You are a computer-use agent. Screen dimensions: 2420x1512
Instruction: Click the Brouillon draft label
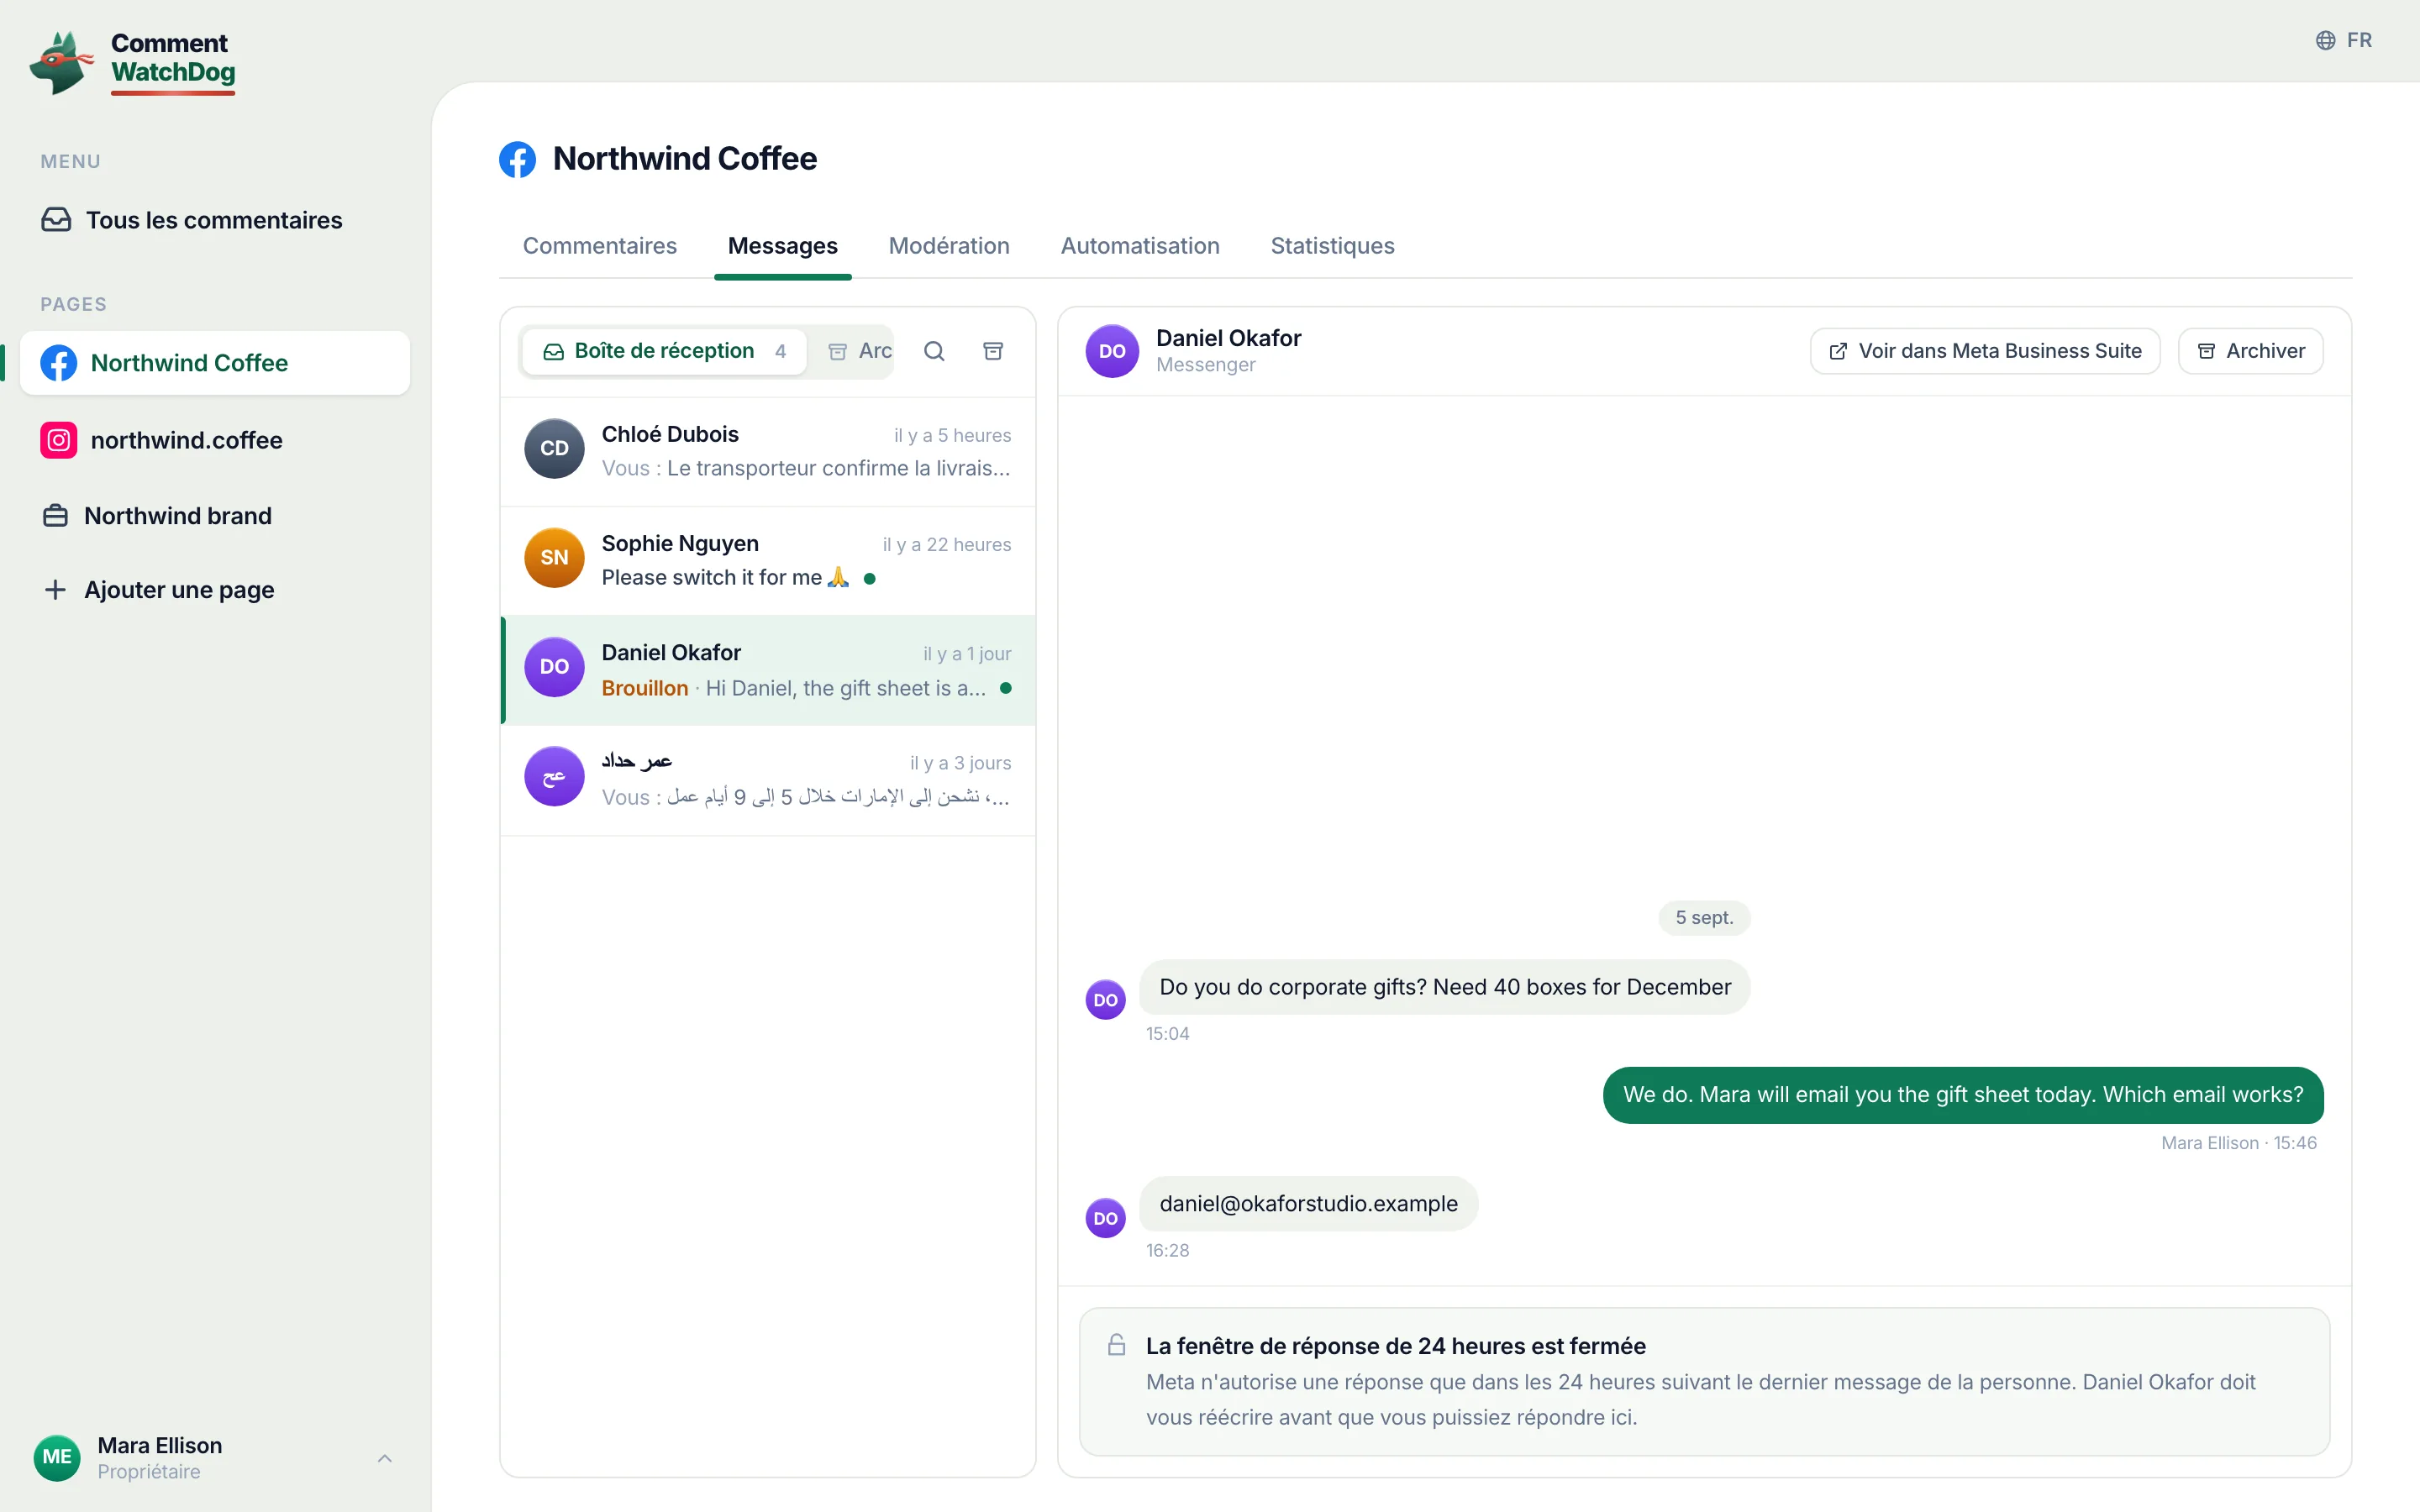pos(644,688)
